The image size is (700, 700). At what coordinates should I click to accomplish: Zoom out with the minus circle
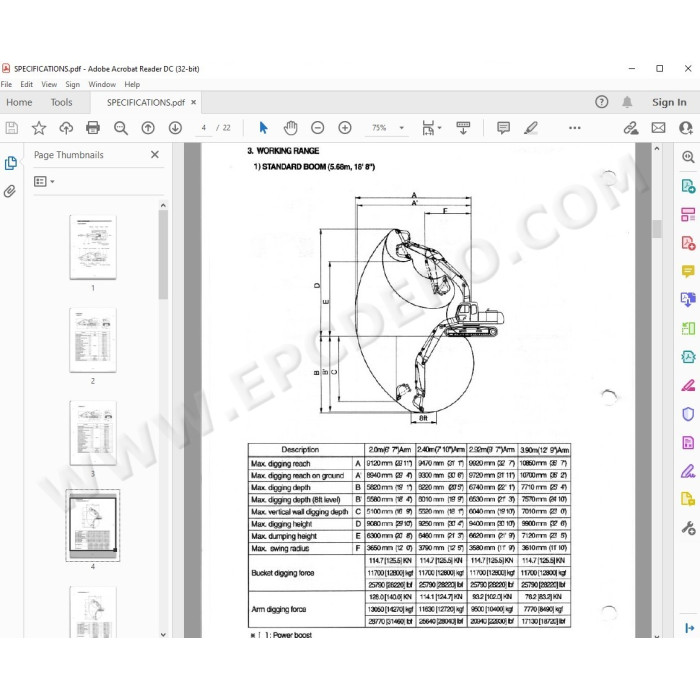317,128
